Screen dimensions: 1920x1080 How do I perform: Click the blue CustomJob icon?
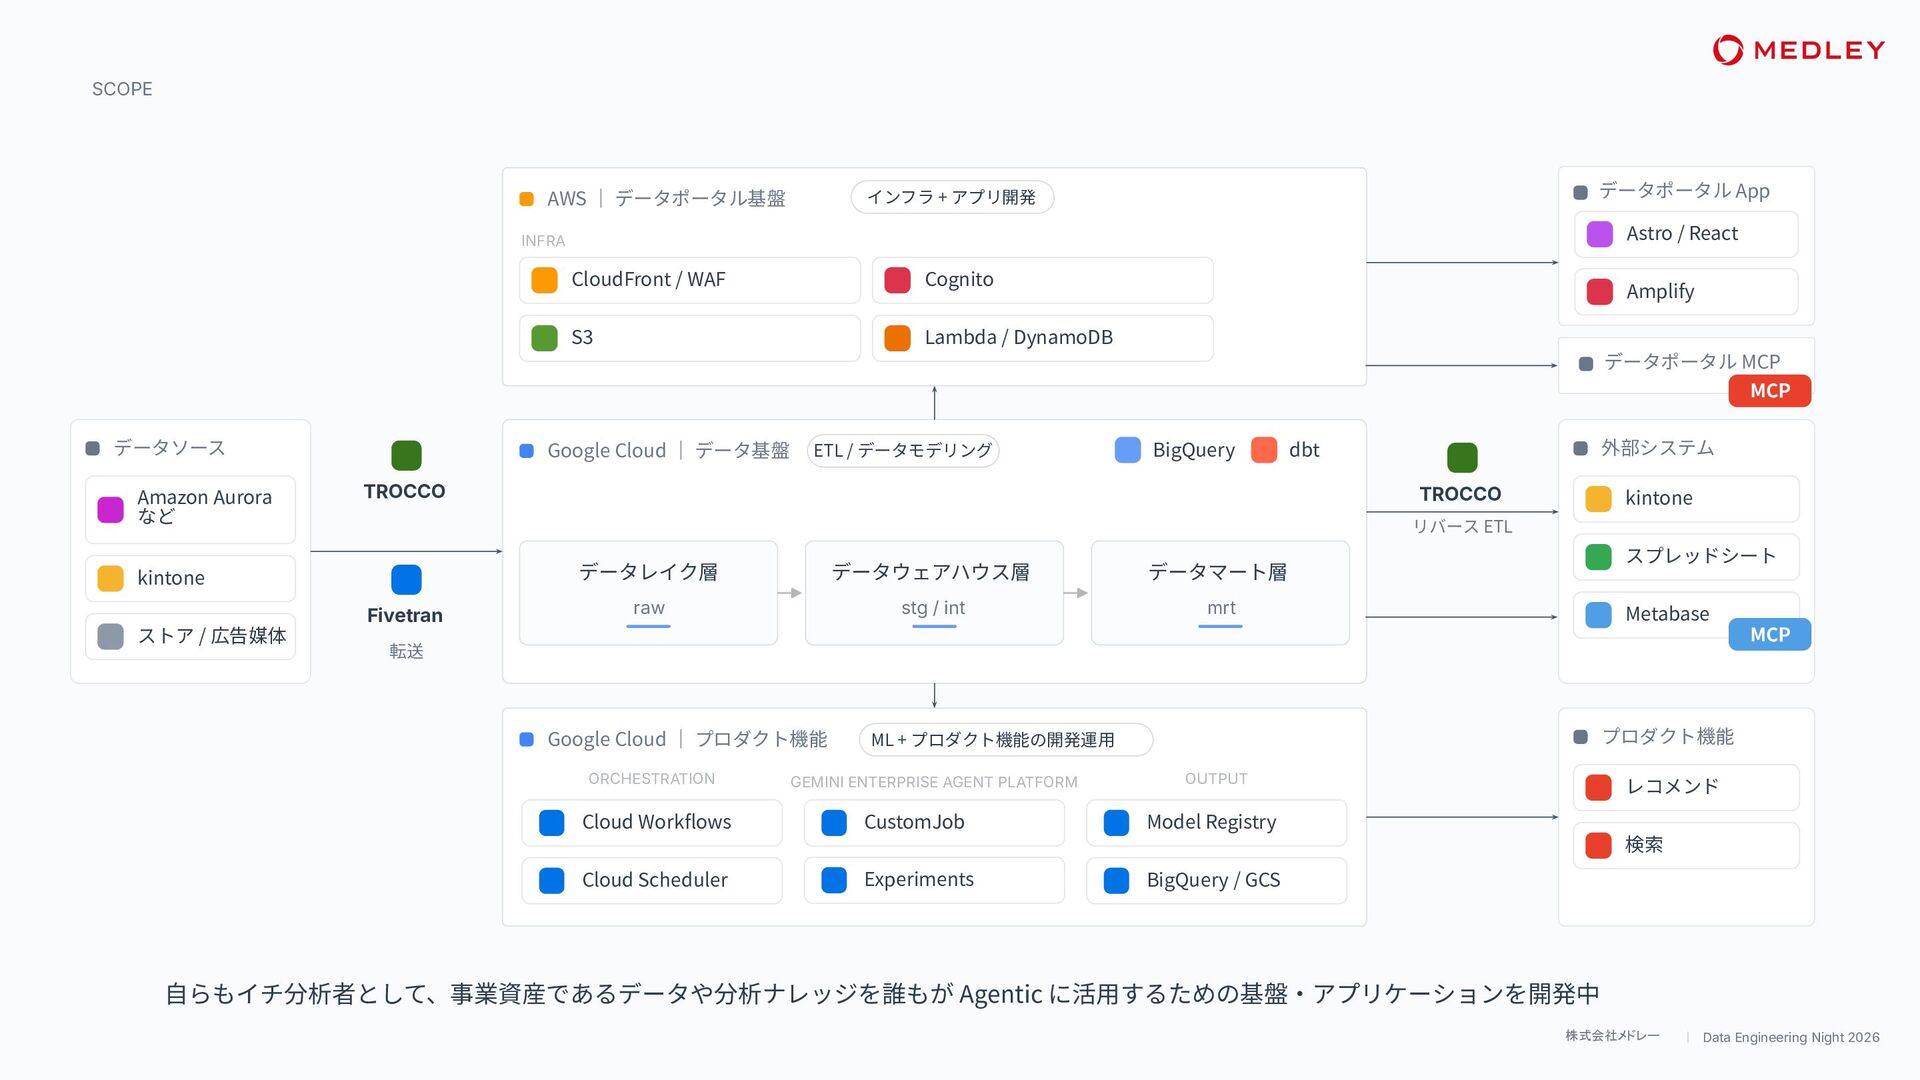coord(834,822)
